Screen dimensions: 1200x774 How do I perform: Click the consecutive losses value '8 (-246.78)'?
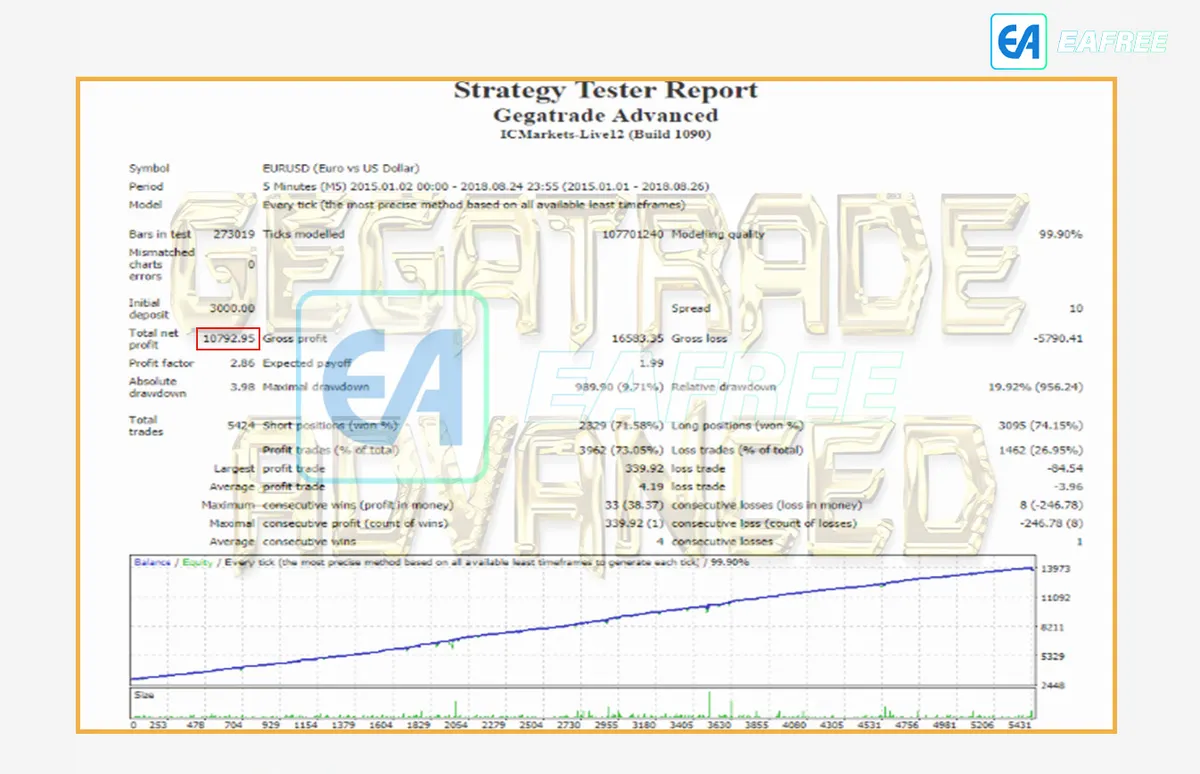point(1050,506)
